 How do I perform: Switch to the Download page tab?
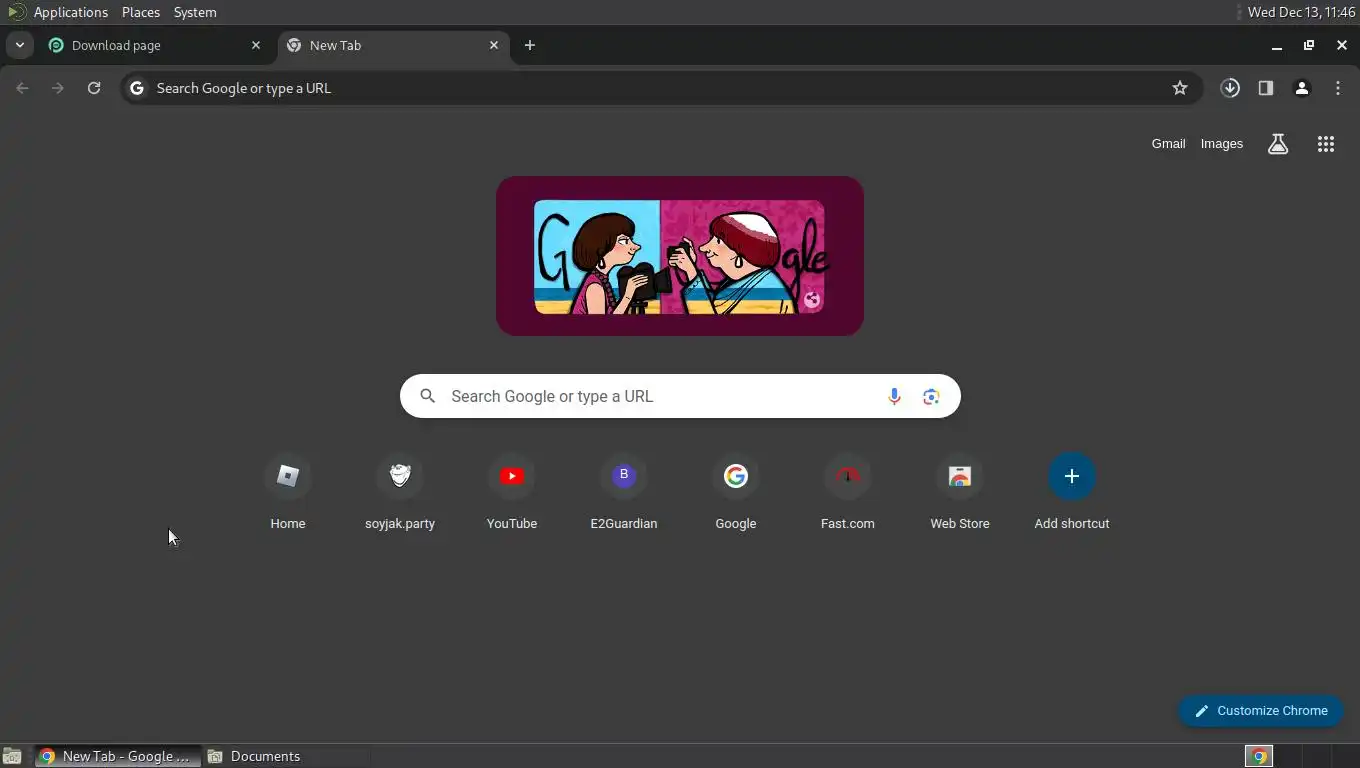[155, 45]
